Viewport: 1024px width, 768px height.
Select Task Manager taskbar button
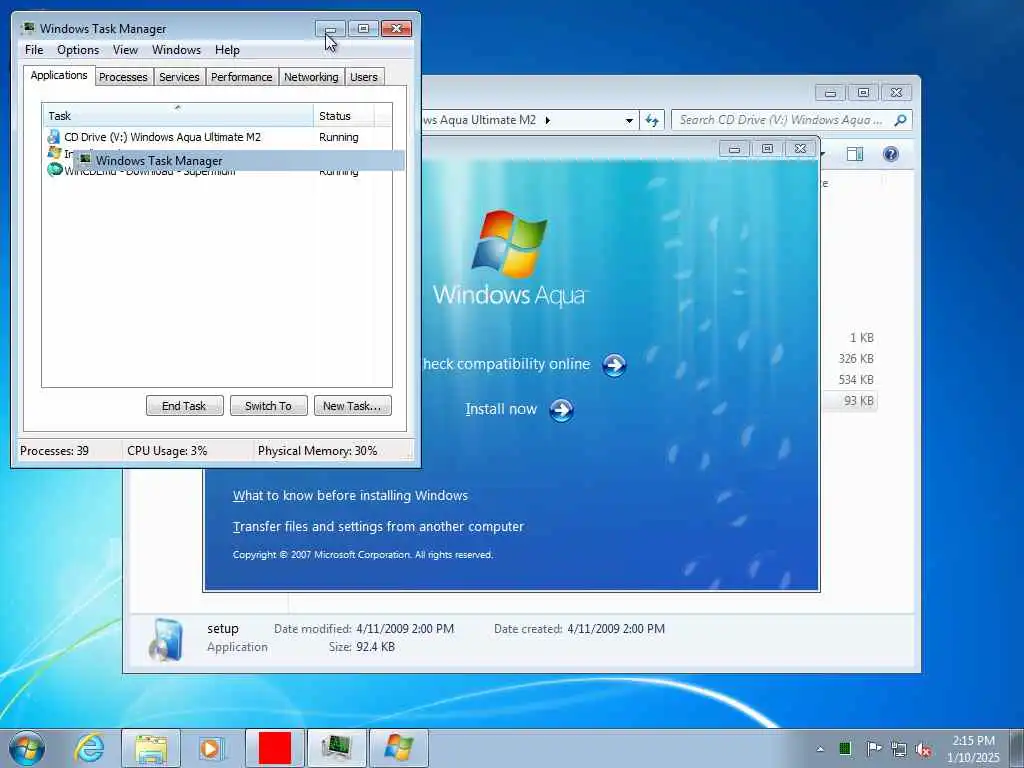click(x=337, y=748)
